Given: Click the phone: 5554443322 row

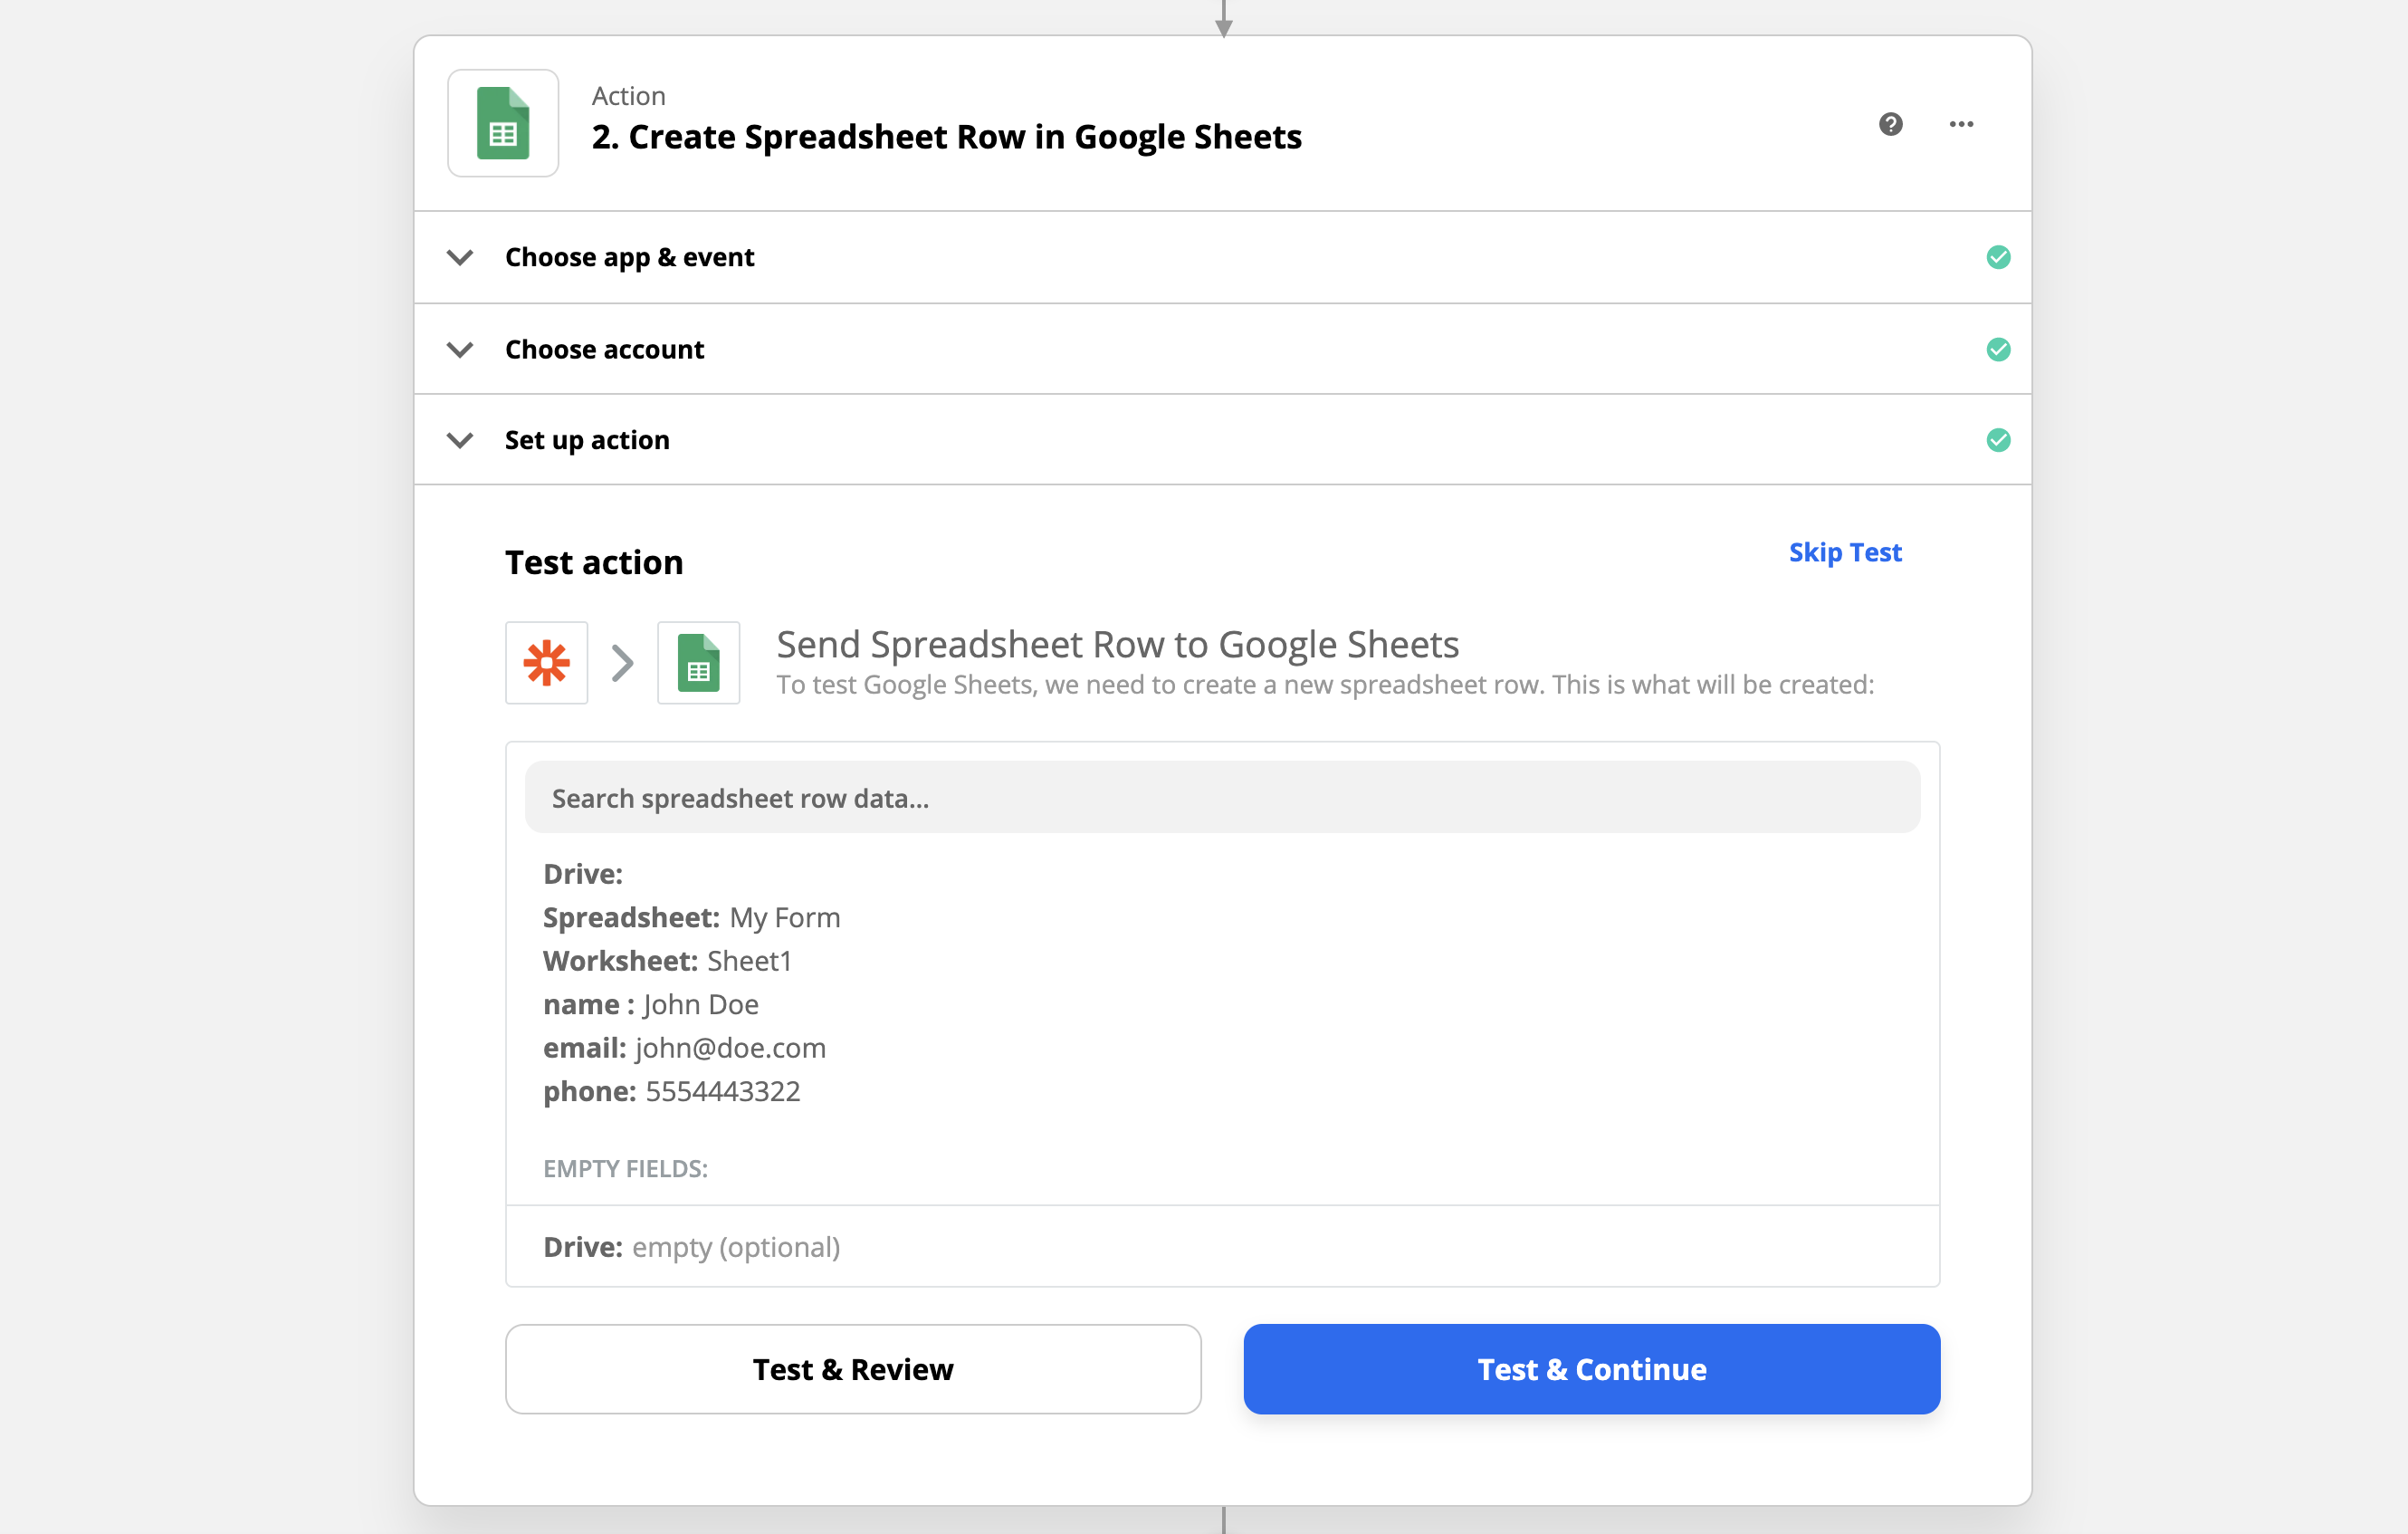Looking at the screenshot, I should tap(672, 1091).
